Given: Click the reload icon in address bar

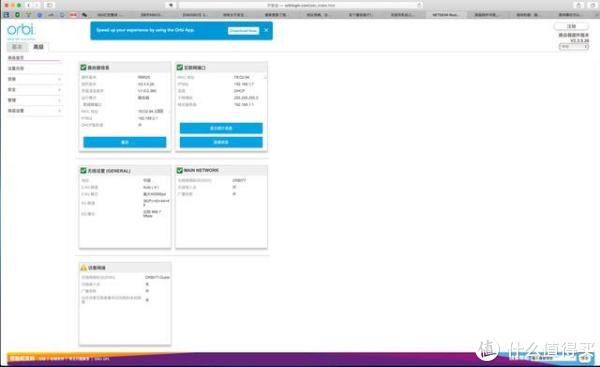Looking at the screenshot, I should click(419, 5).
